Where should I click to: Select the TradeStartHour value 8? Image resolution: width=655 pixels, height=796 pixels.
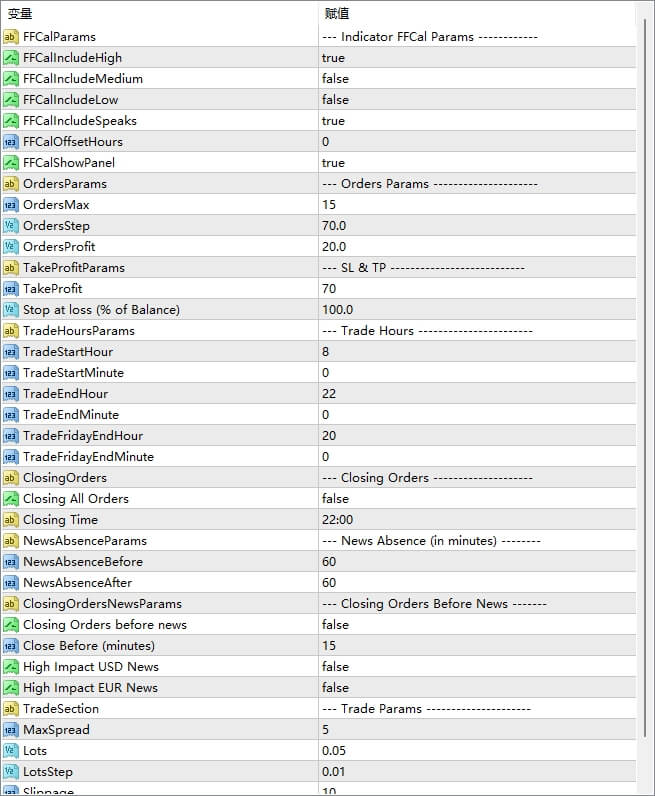tap(325, 352)
